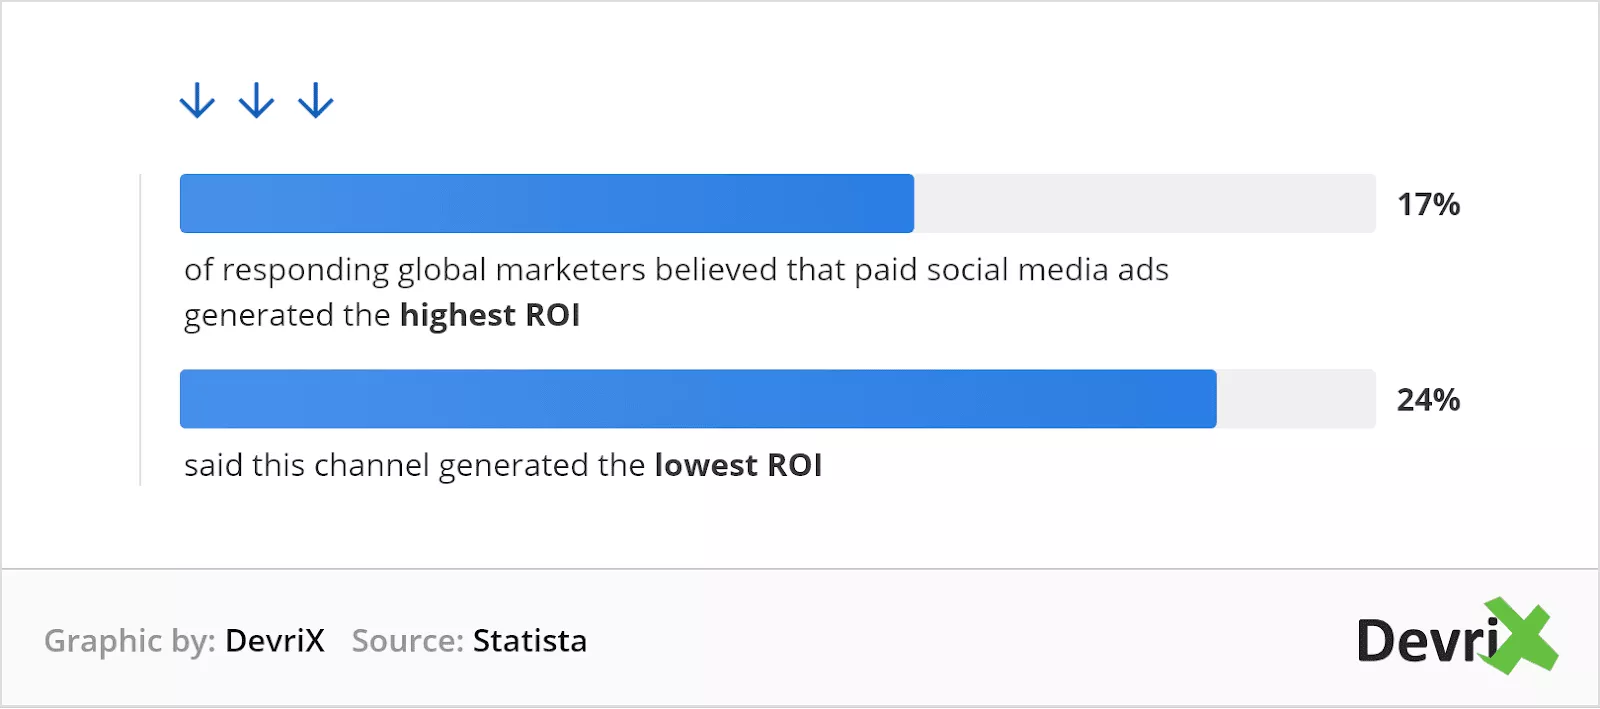Click the DevriX logo
Screen dimensions: 1600x709
point(1457,637)
